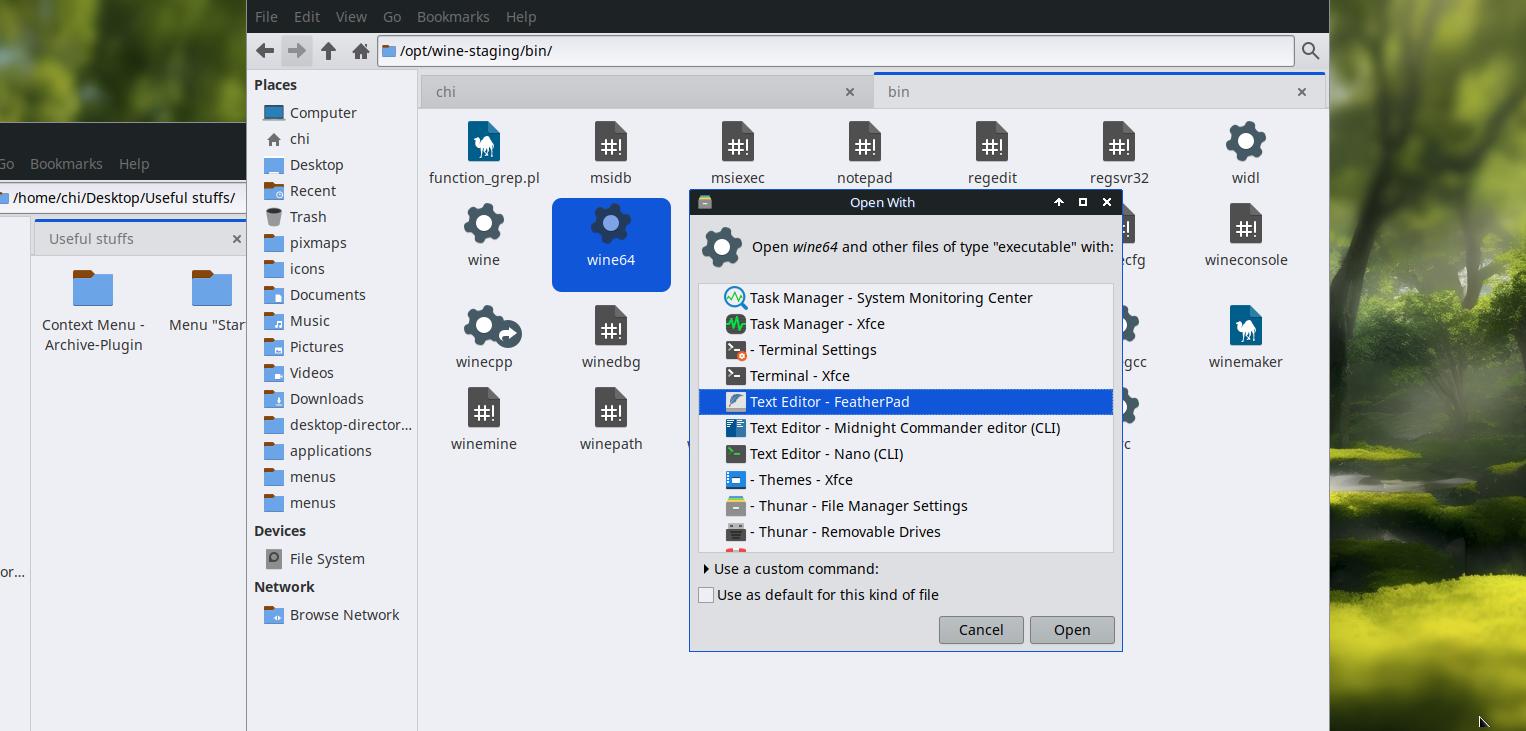Open the File menu
Screen dimensions: 1526x731
point(266,17)
